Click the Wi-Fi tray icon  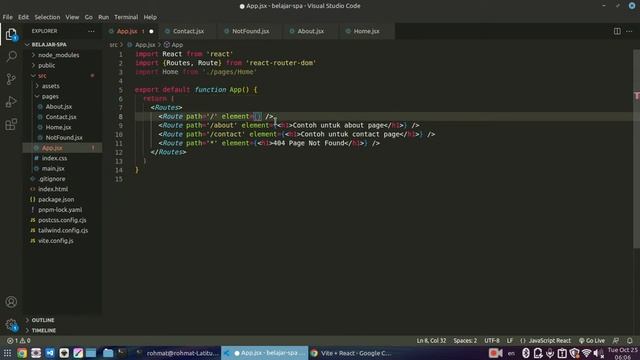click(x=587, y=353)
